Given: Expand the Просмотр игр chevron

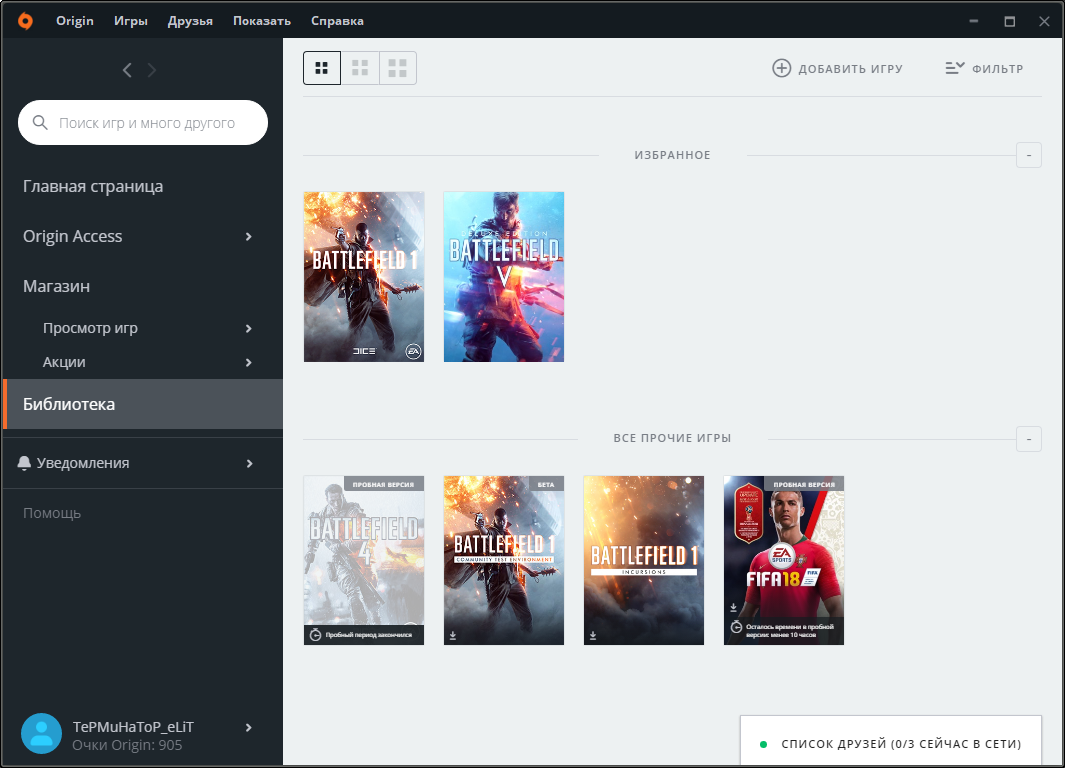Looking at the screenshot, I should [249, 328].
